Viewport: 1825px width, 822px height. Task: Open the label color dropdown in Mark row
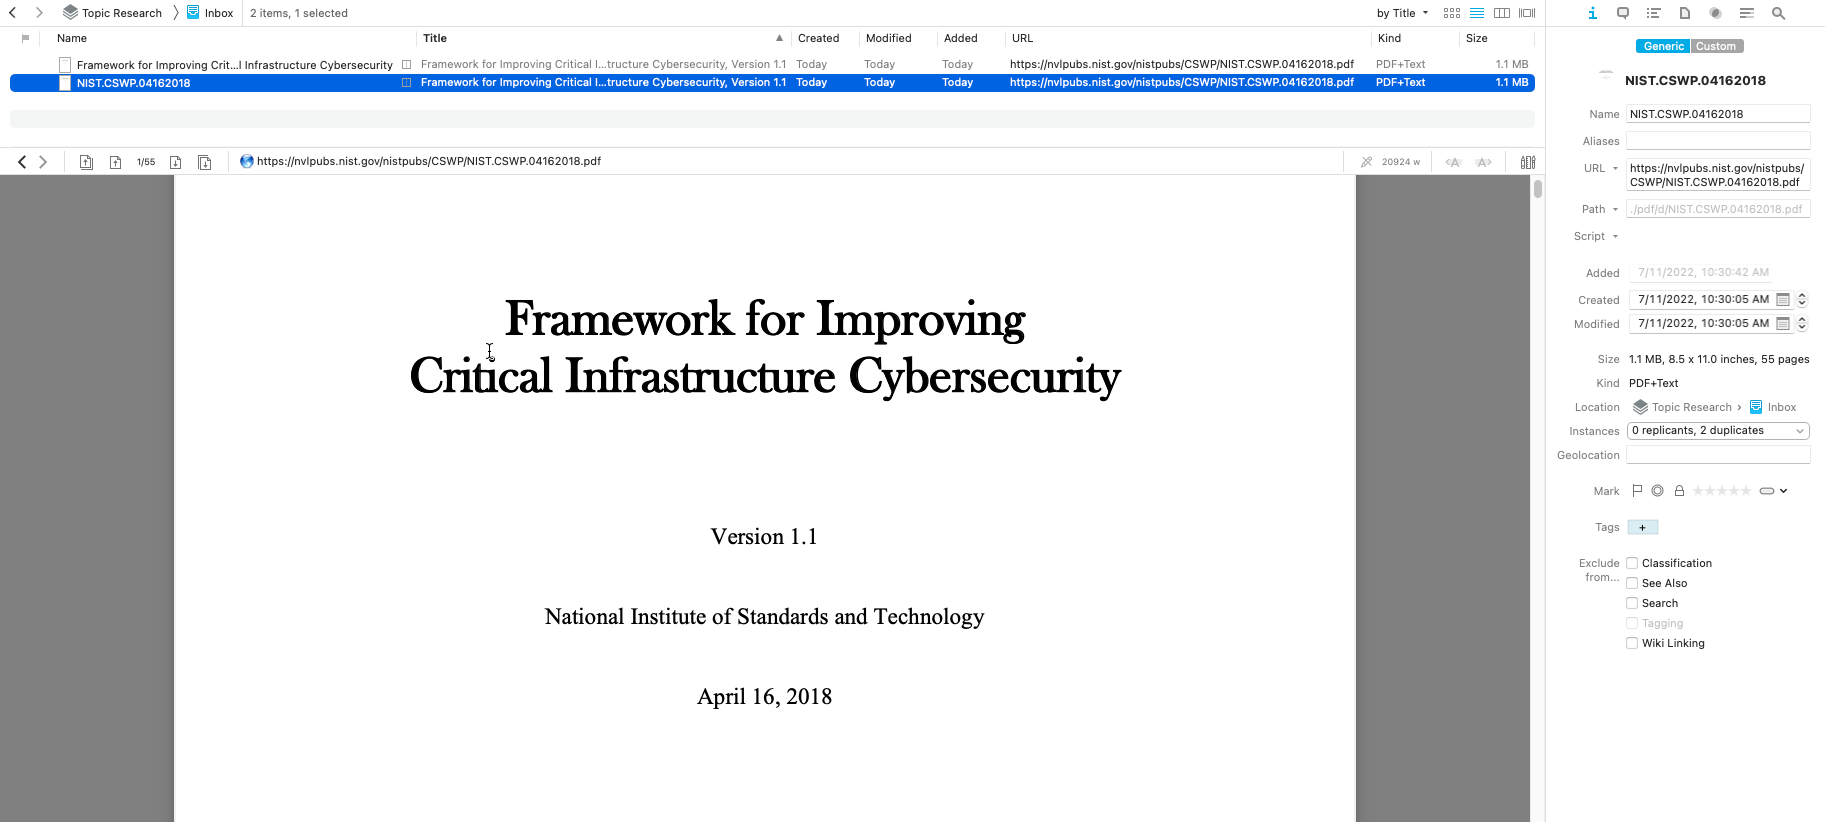[x=1773, y=491]
